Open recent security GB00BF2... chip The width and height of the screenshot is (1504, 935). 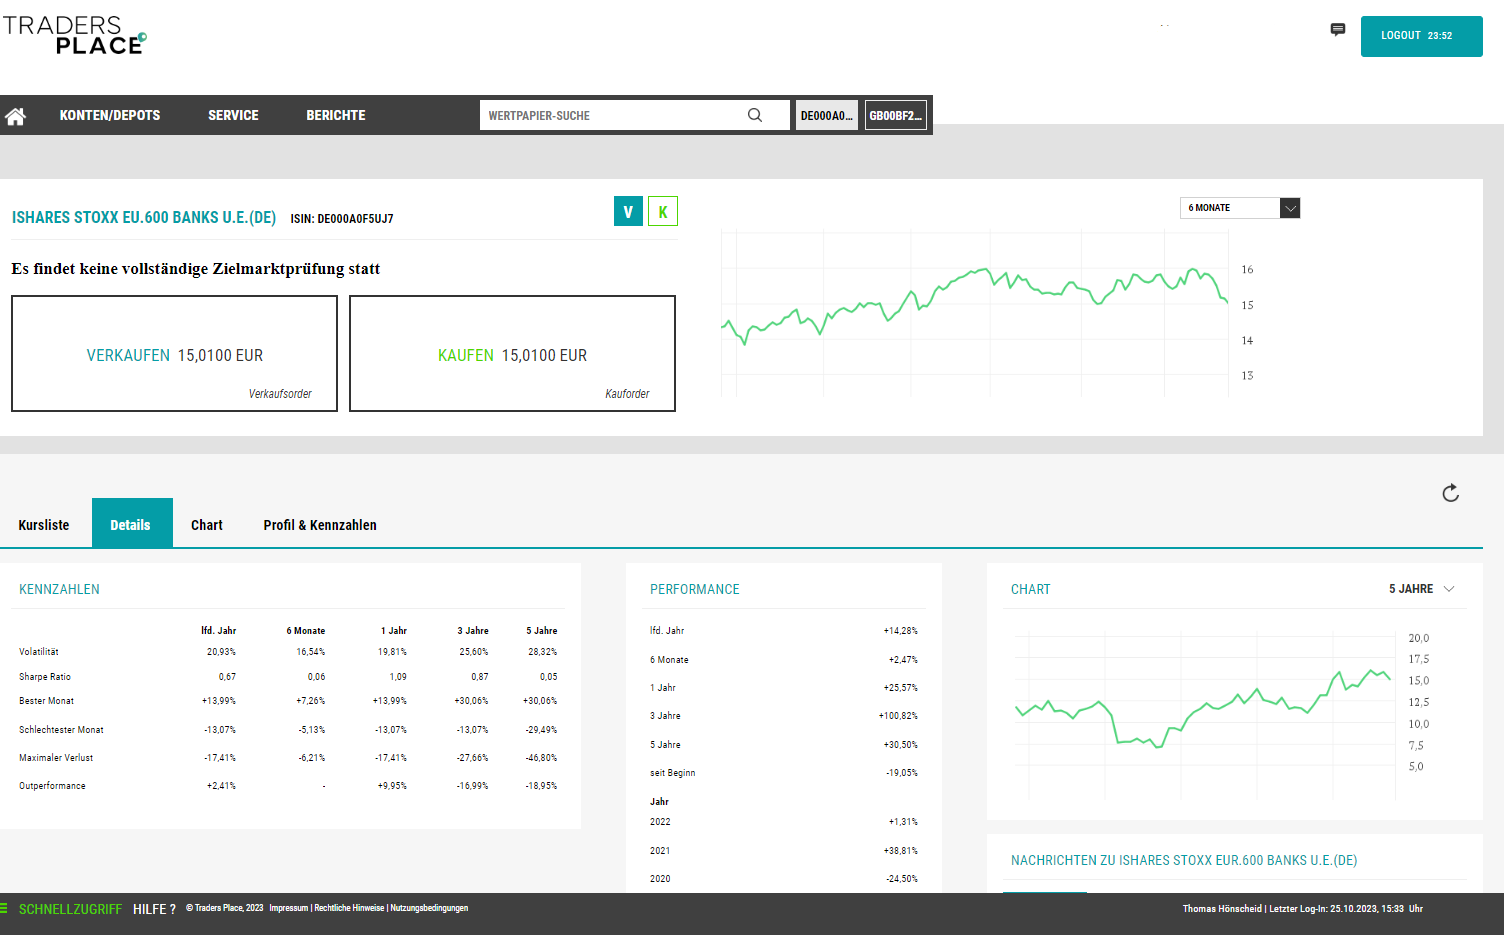(x=895, y=115)
